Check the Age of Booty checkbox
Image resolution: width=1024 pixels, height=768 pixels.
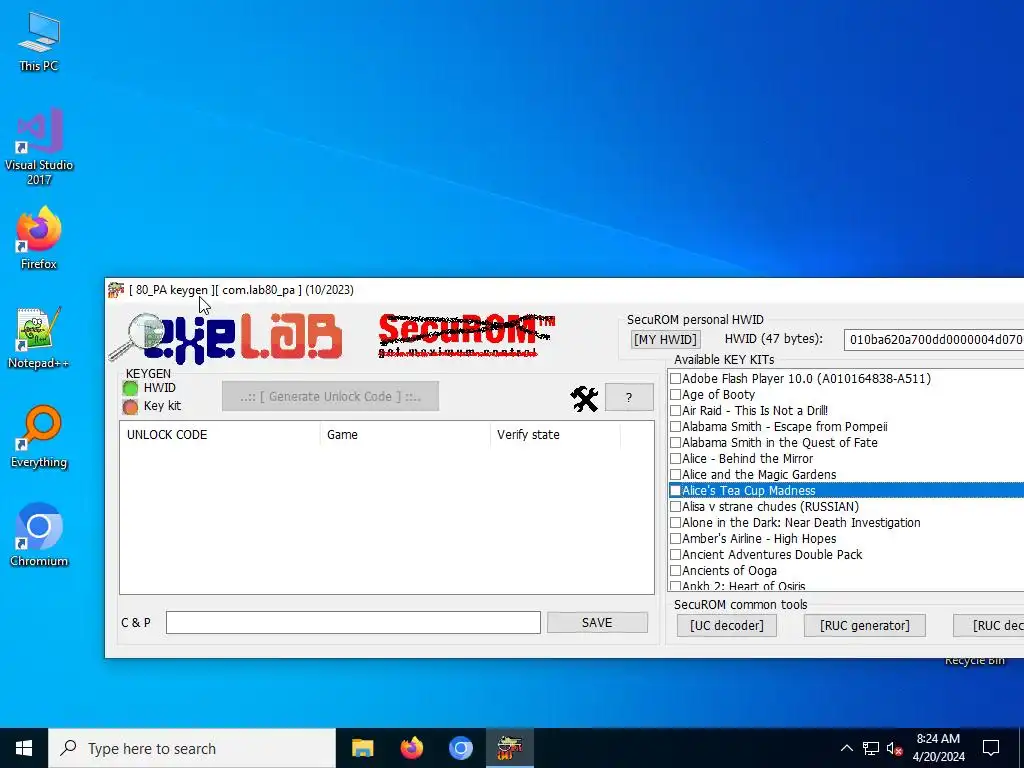coord(676,394)
